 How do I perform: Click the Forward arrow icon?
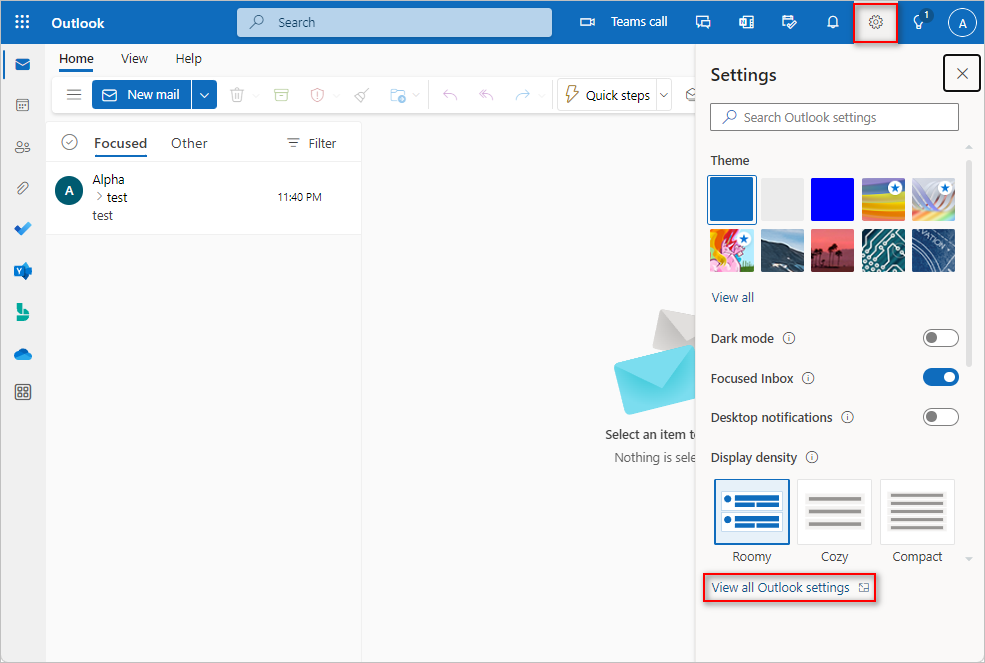pos(522,95)
